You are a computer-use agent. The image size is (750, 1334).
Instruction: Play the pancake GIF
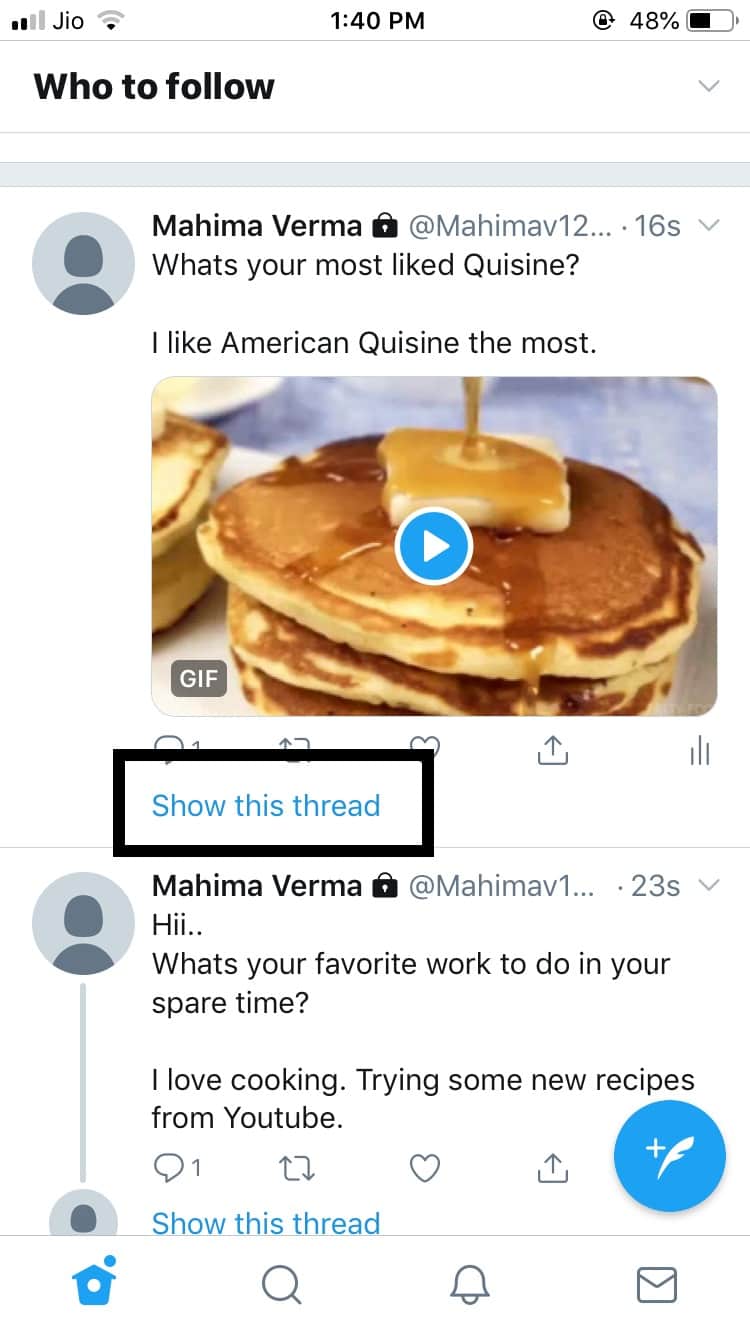(433, 546)
